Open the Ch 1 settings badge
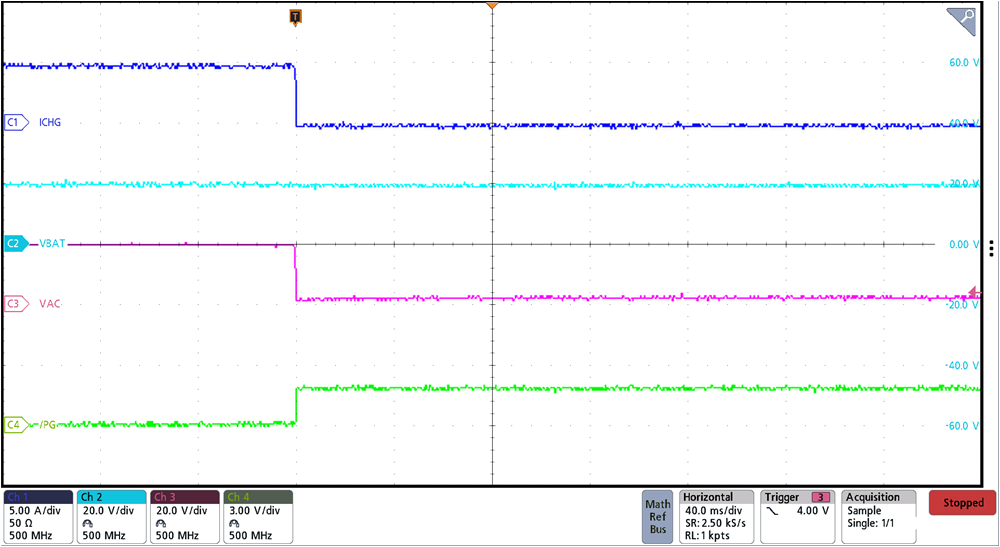This screenshot has width=1000, height=547. coord(38,516)
